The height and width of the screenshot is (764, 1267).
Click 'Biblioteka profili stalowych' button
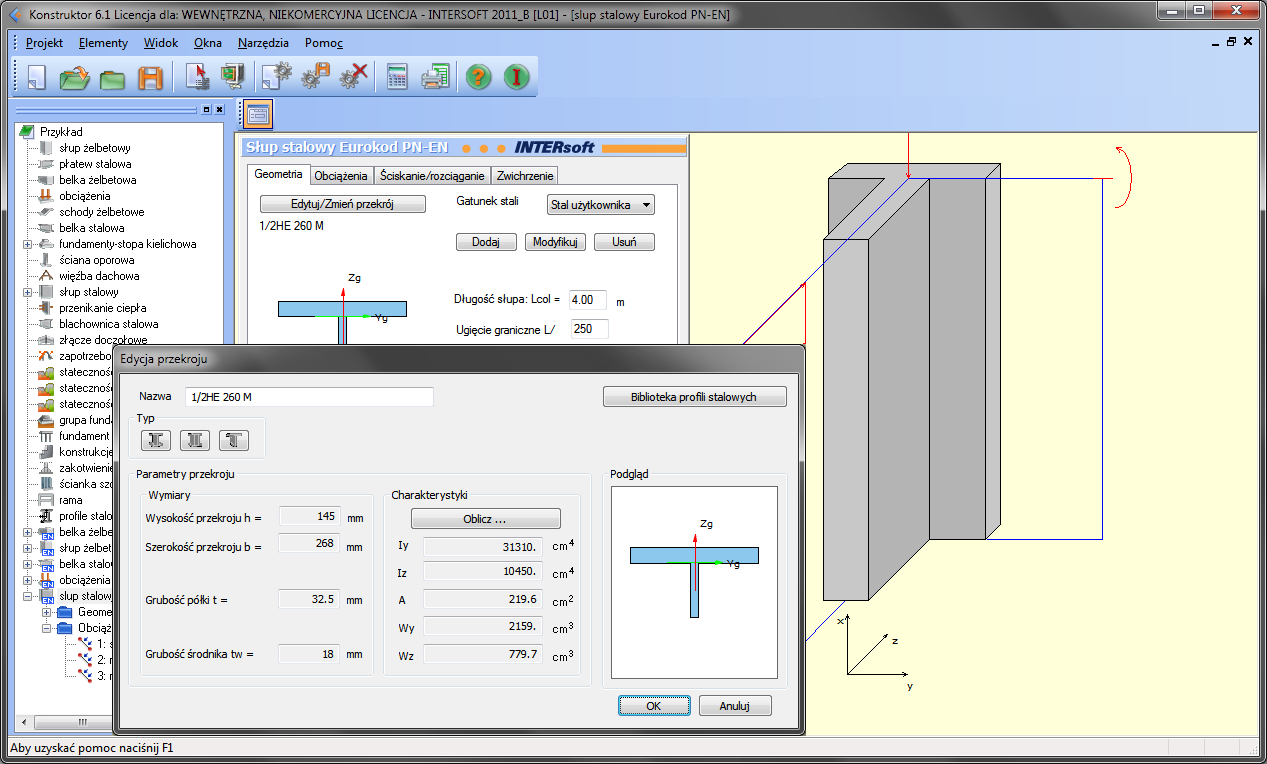tap(695, 397)
